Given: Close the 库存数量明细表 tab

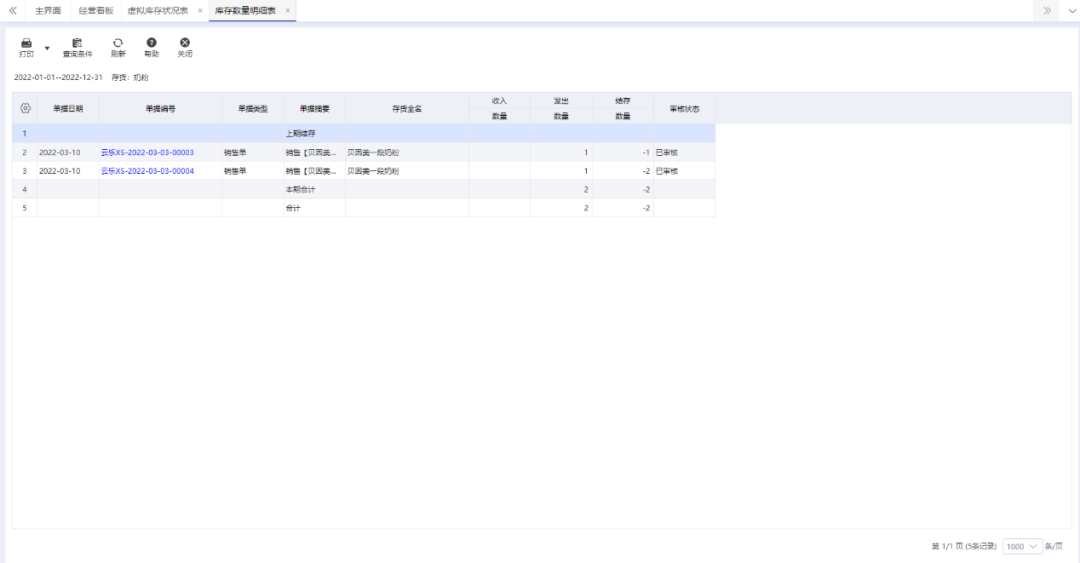Looking at the screenshot, I should coord(288,10).
